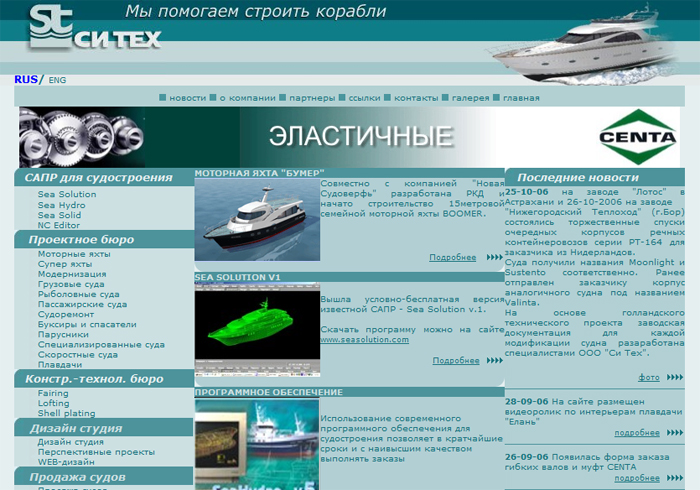700x490 pixels.
Task: Click the Си Тех logo
Action: click(95, 27)
